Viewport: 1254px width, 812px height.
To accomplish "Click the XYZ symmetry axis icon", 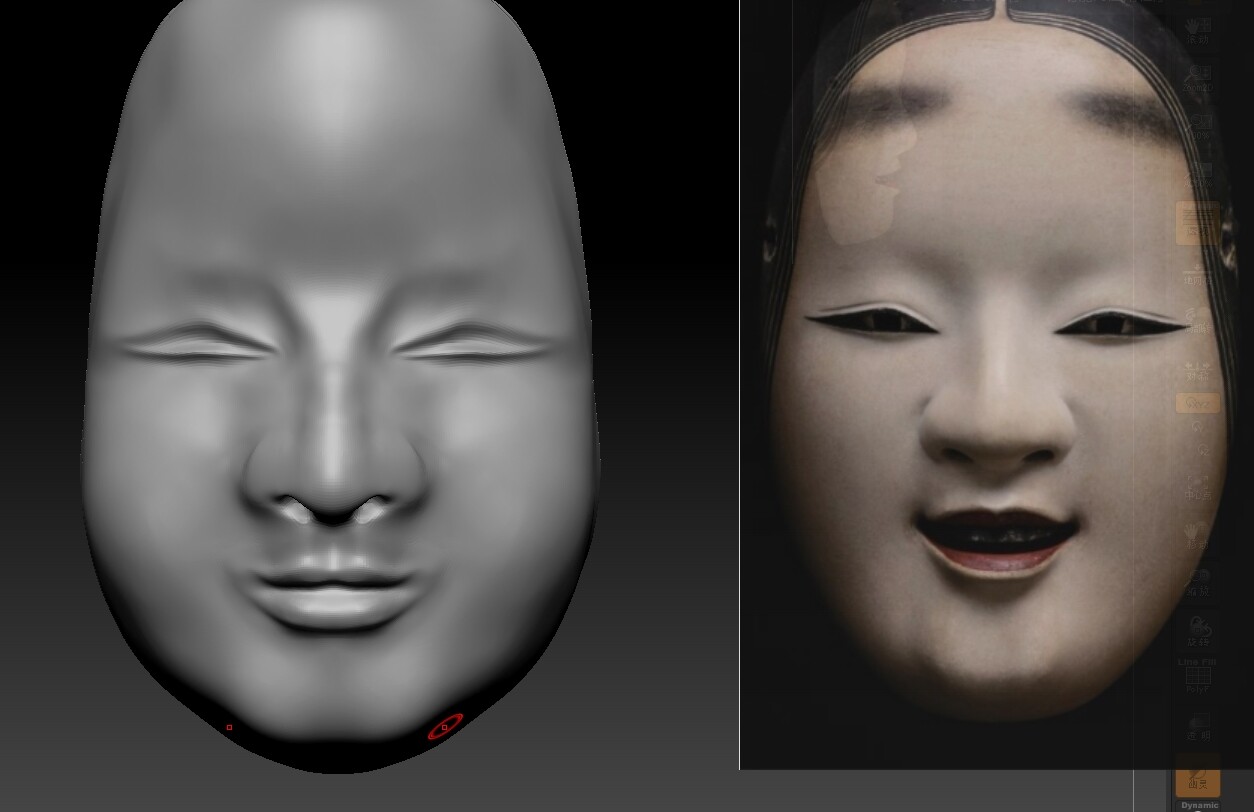I will click(x=1197, y=402).
